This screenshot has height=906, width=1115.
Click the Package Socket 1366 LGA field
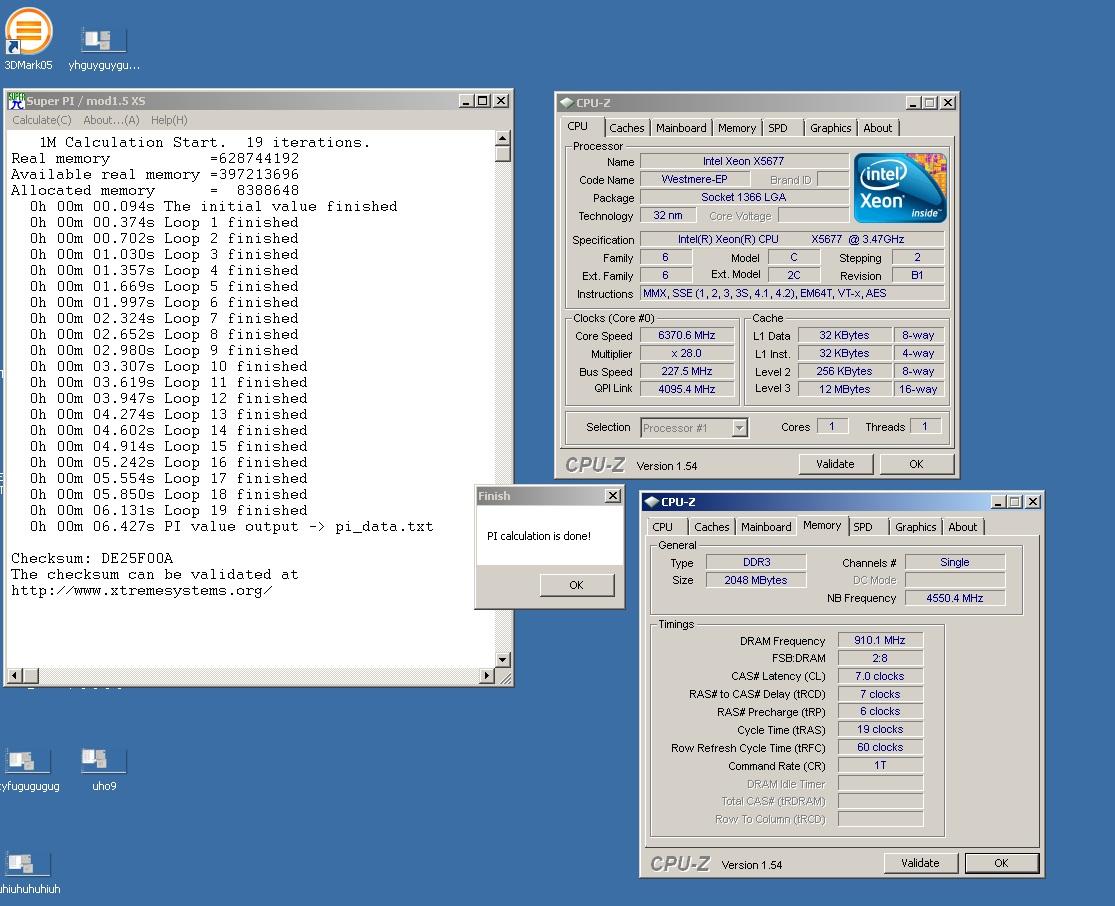[x=744, y=197]
